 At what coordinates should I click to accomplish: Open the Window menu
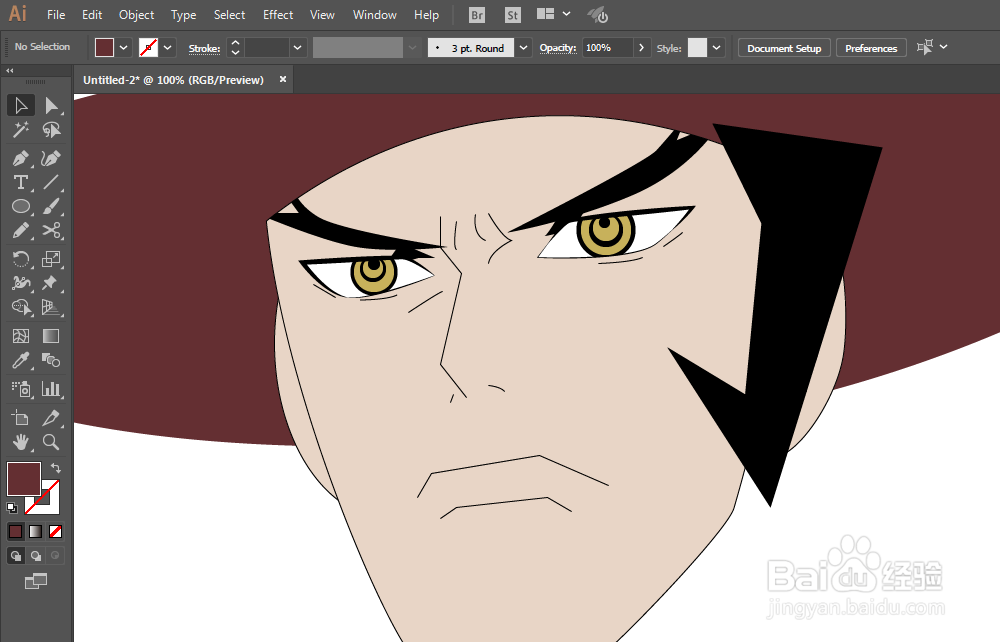coord(375,15)
